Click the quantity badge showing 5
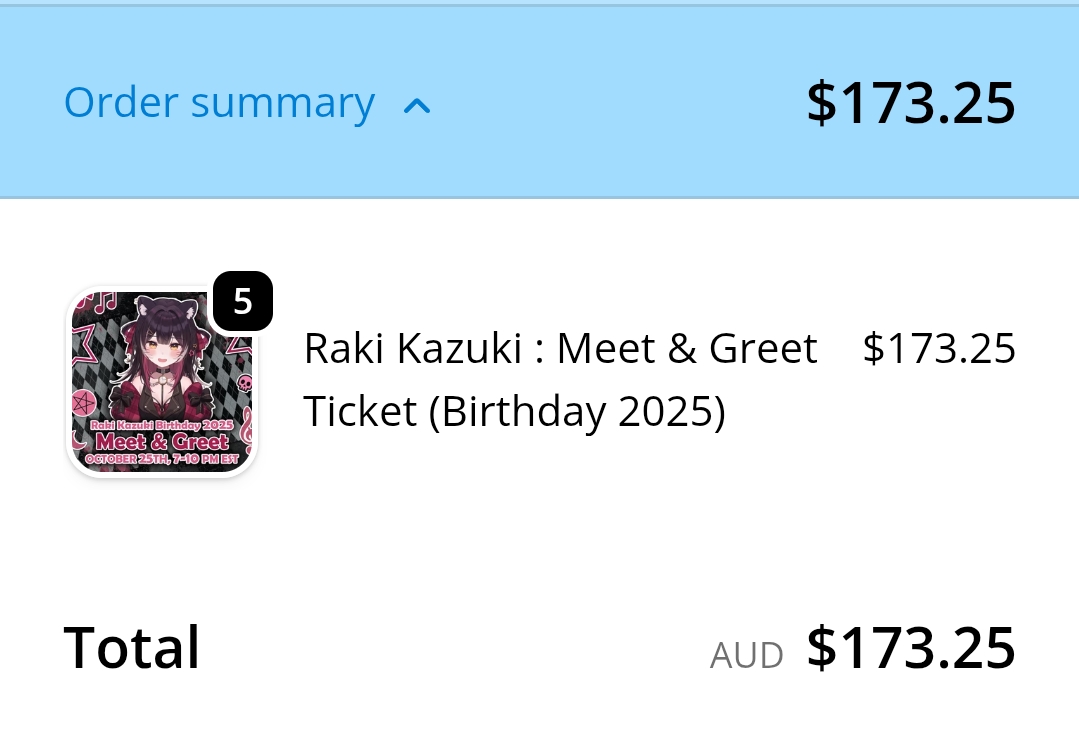Image resolution: width=1079 pixels, height=737 pixels. (242, 301)
